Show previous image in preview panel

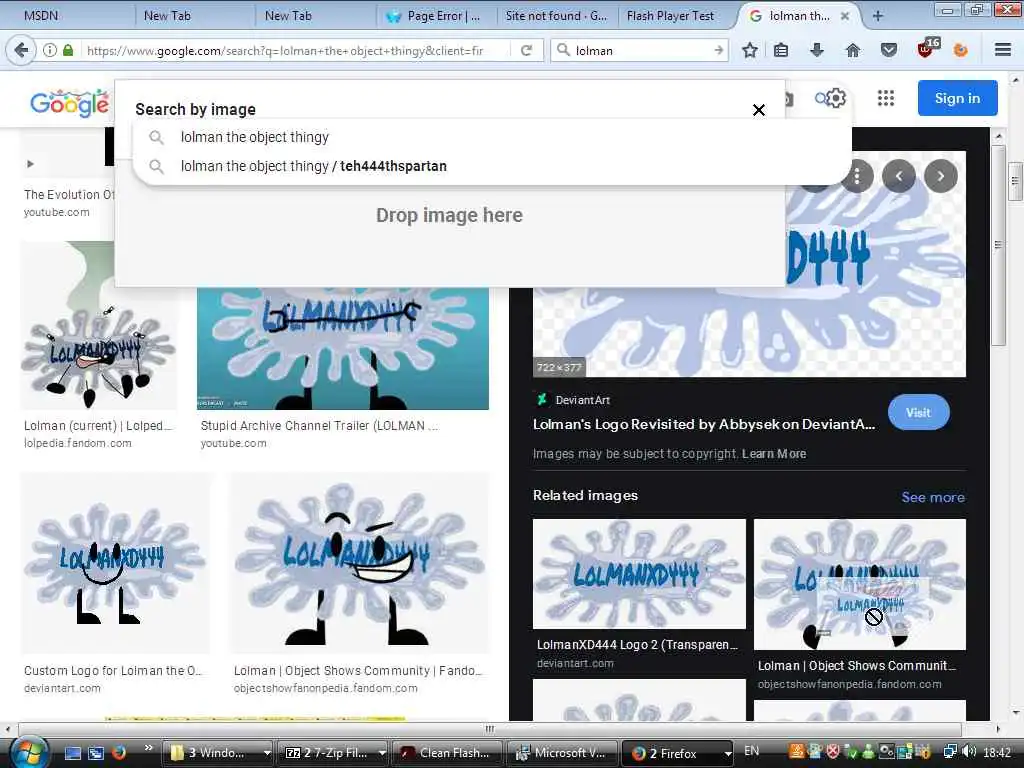899,176
